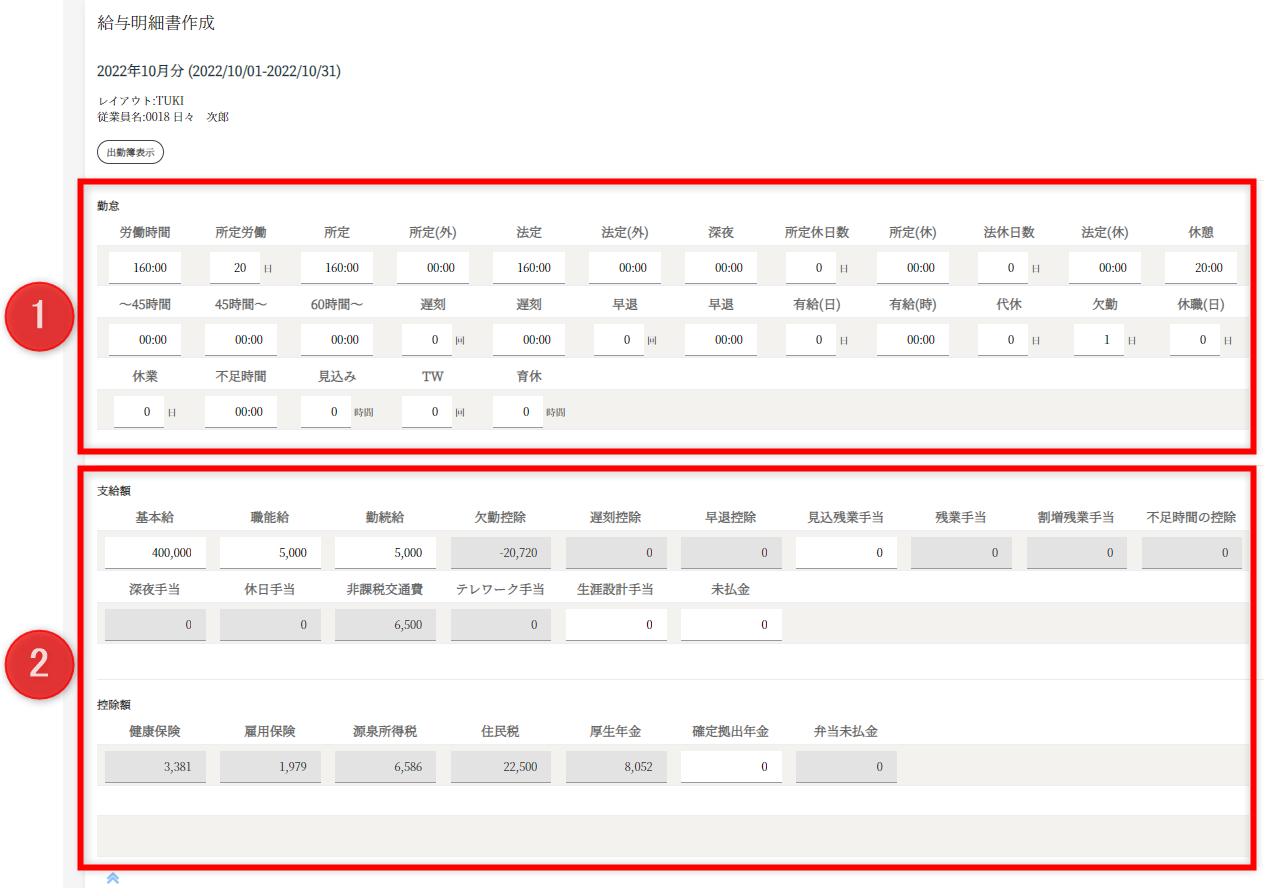Focus the 有給(日) days field
This screenshot has height=888, width=1264.
tap(811, 340)
